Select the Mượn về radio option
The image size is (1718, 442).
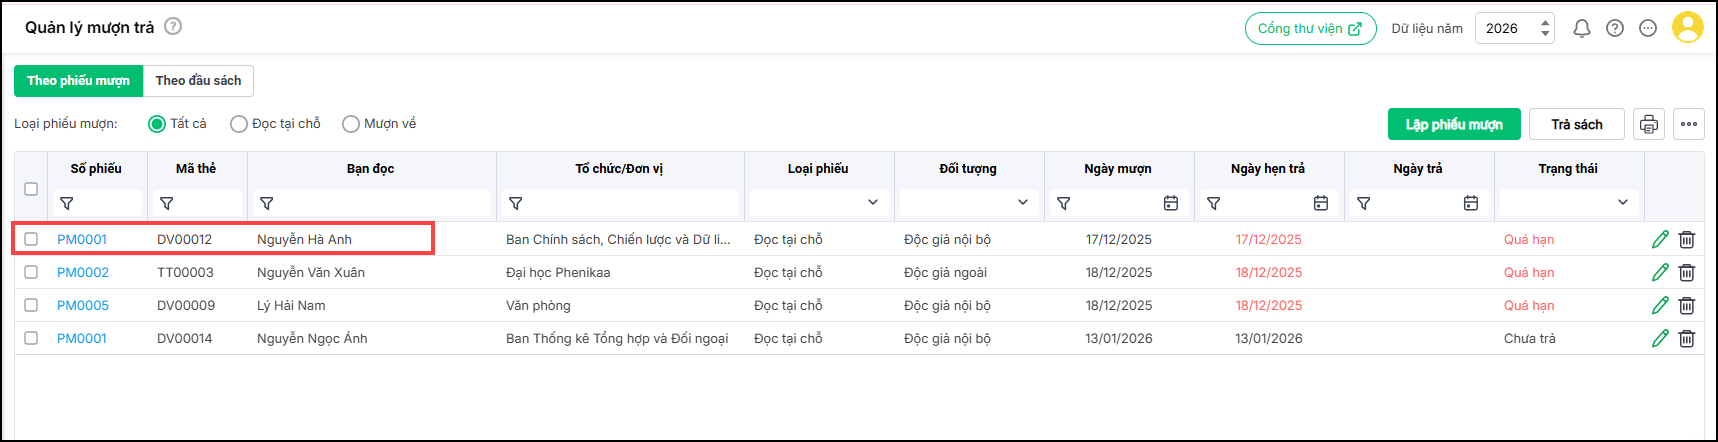351,124
